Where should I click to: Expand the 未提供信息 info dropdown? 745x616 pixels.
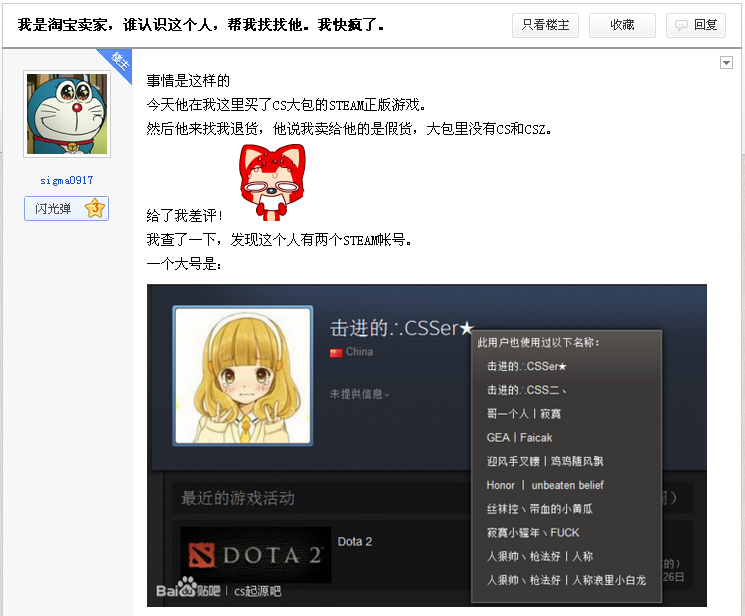pos(359,394)
